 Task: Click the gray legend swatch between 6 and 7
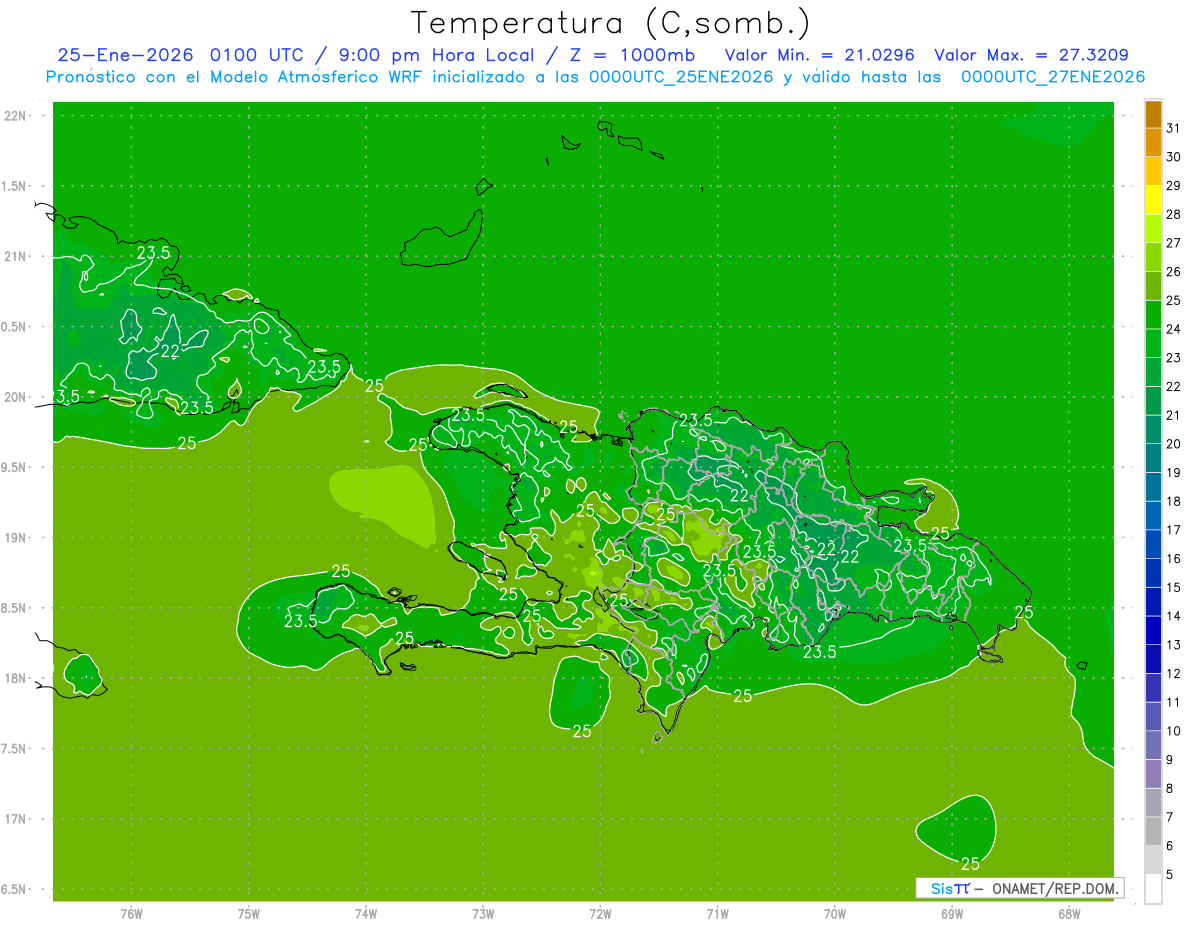(x=1153, y=831)
